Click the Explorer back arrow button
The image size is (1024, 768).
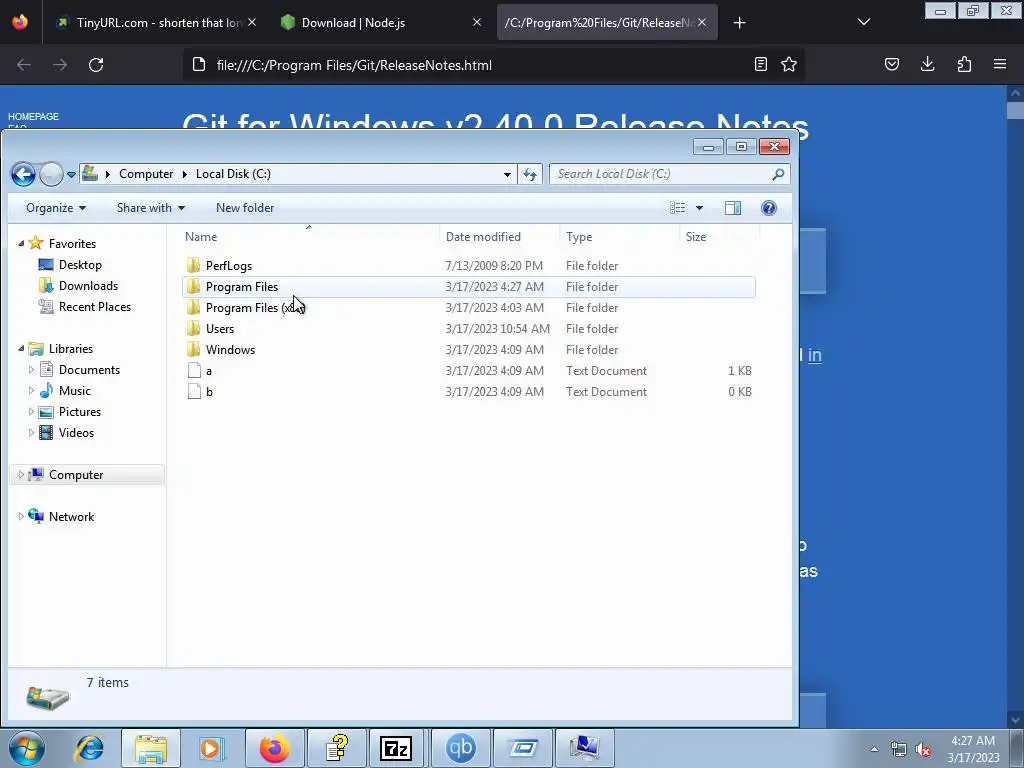pos(24,174)
